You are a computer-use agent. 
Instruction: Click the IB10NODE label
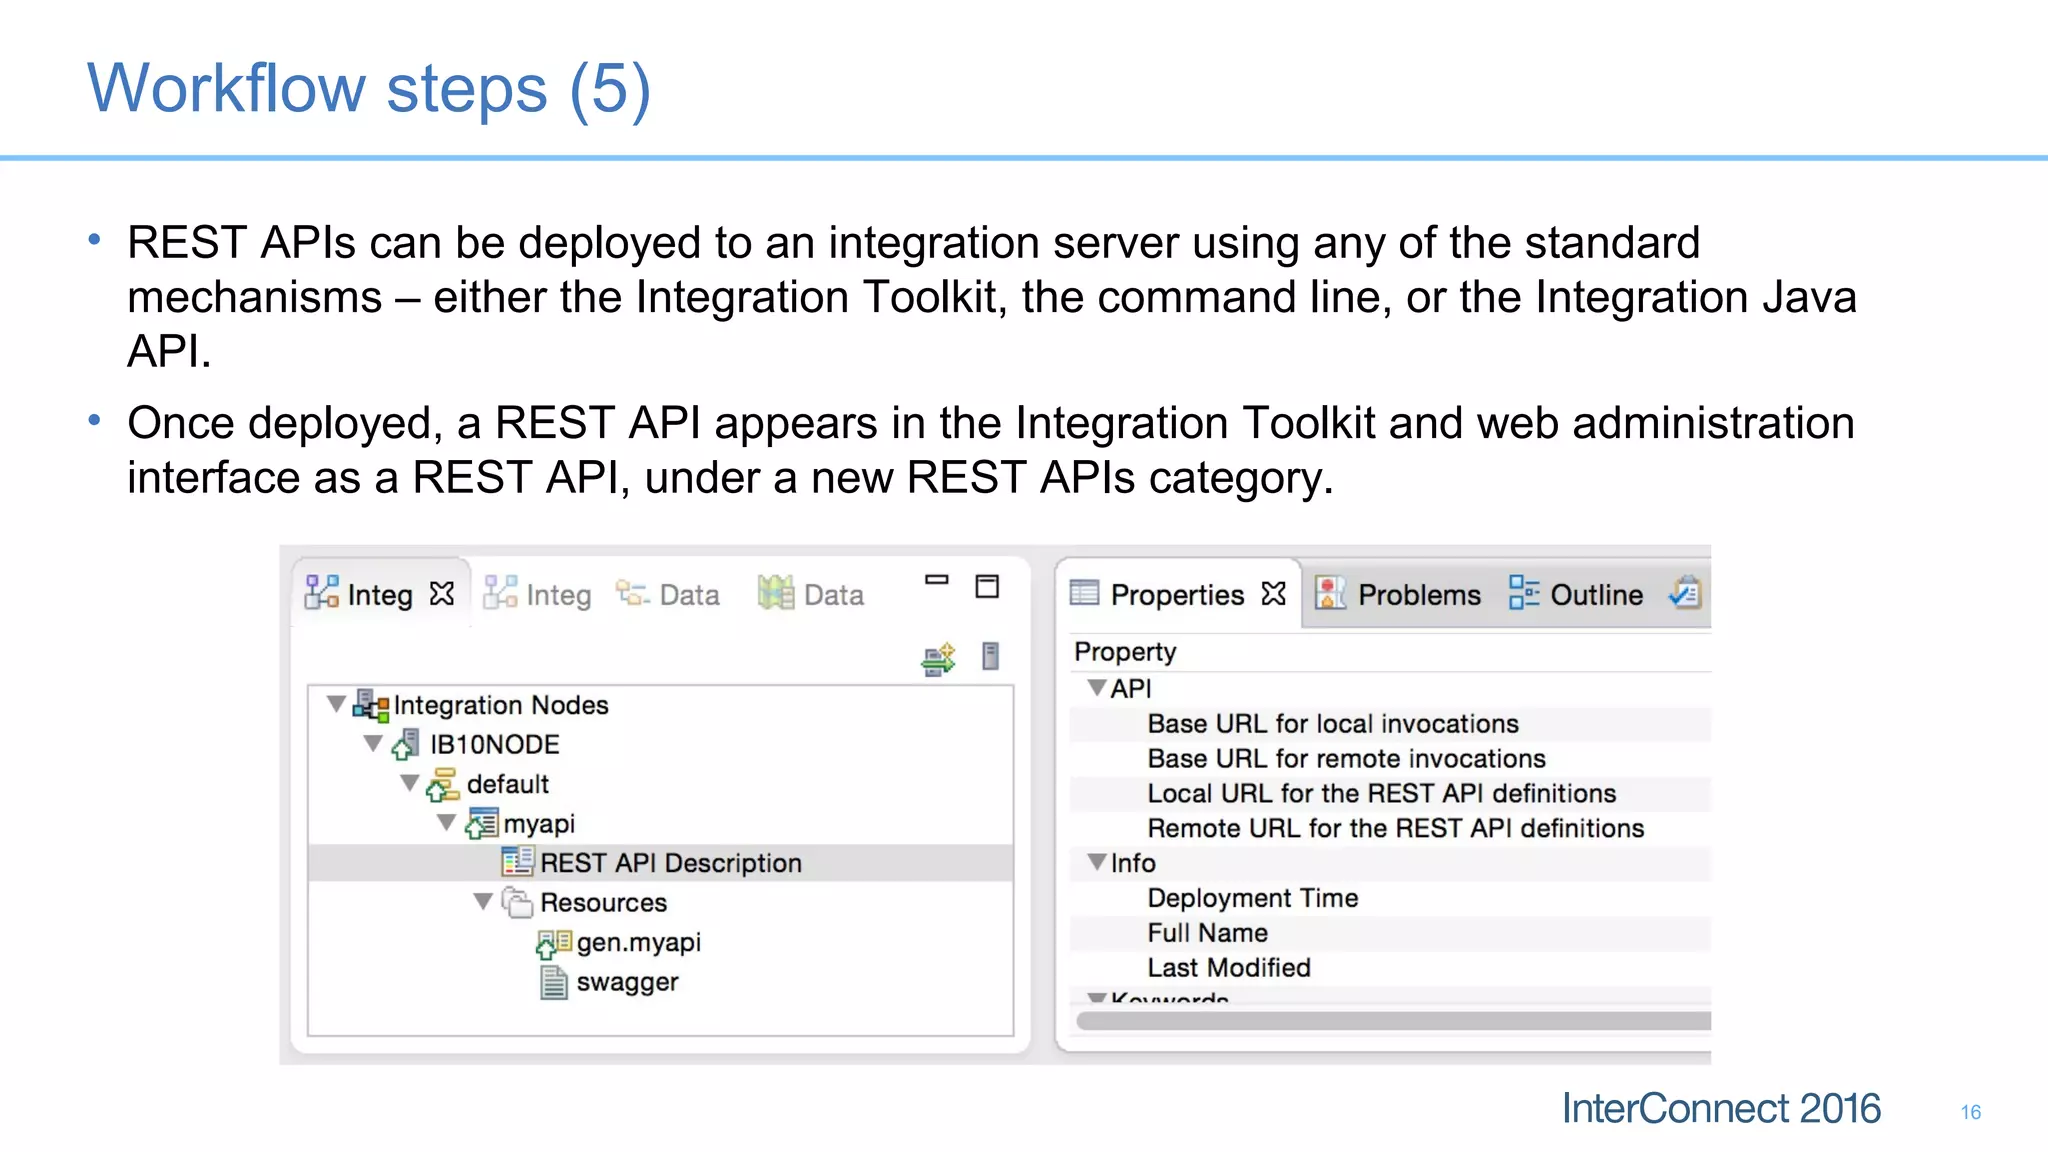pos(495,745)
